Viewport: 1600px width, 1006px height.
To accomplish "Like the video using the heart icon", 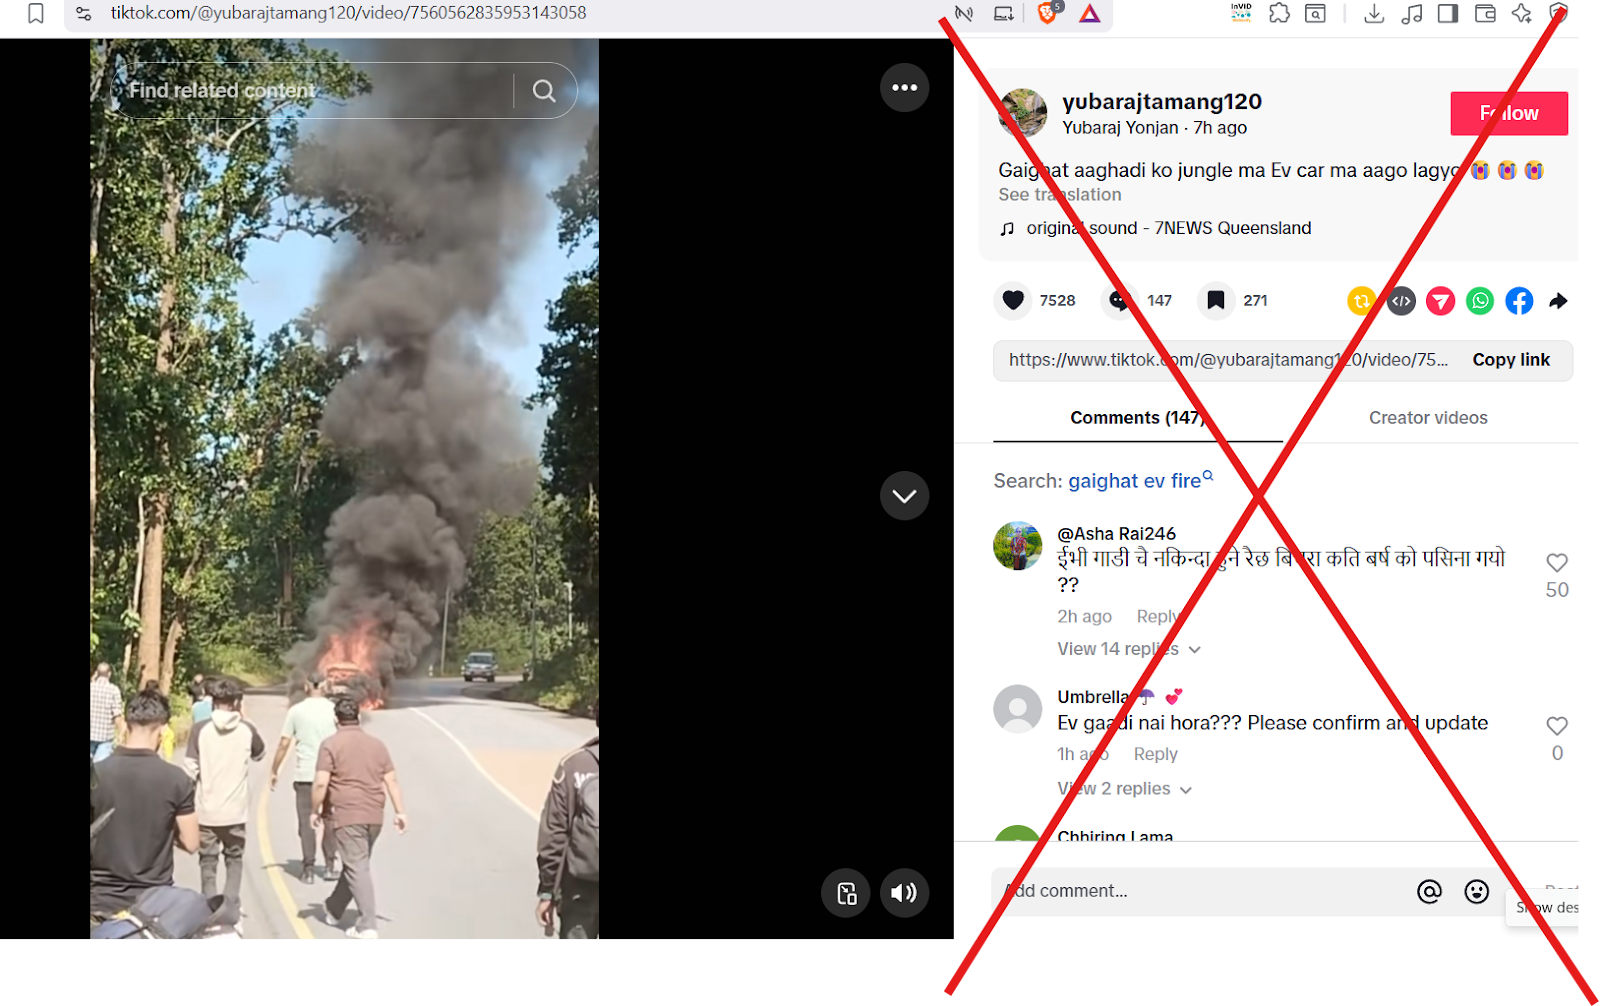I will (1013, 300).
